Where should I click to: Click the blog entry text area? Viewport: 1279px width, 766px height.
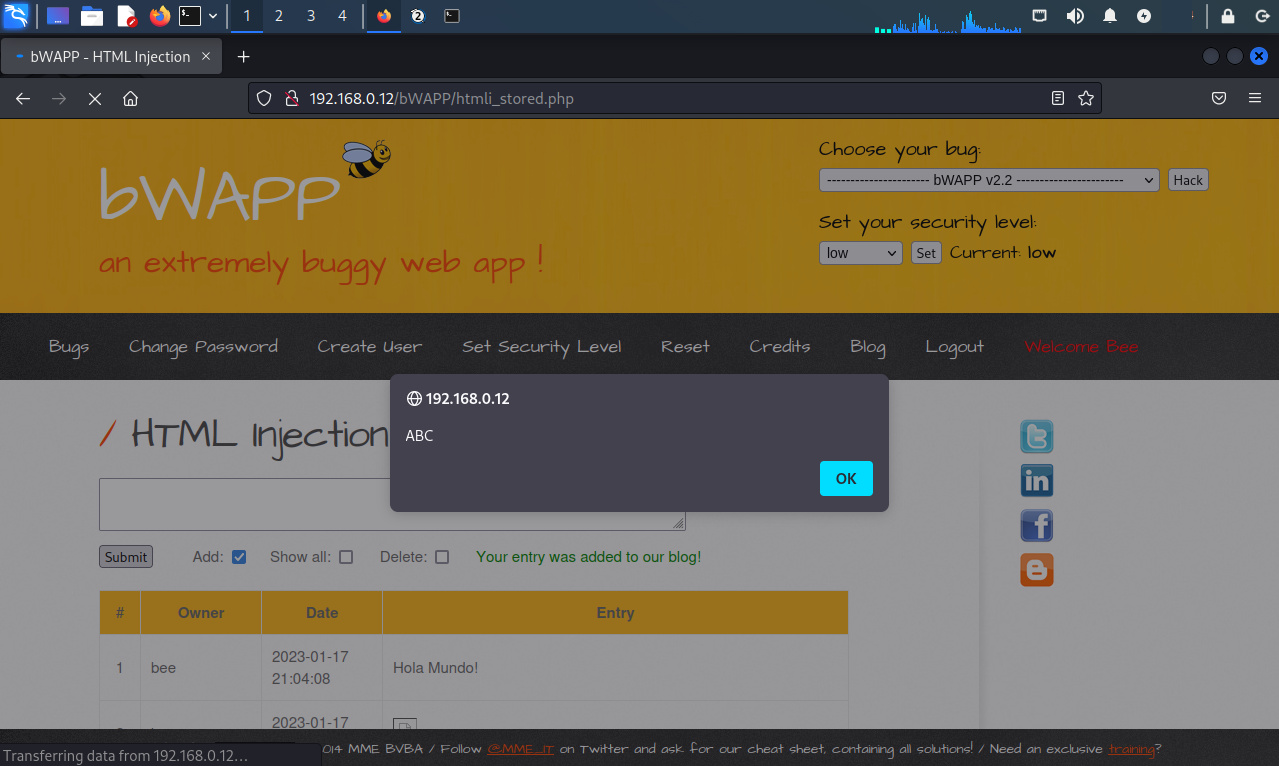240,504
